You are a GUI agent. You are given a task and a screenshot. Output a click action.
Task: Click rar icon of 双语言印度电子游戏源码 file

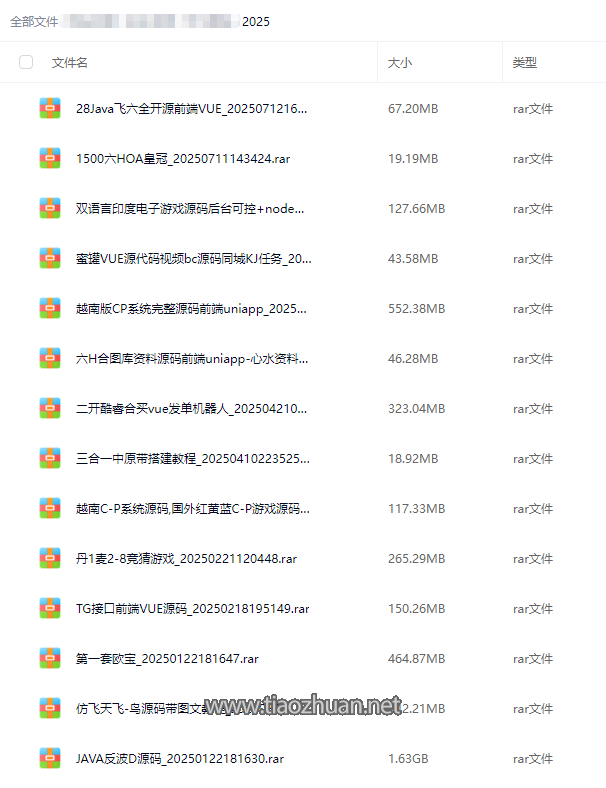point(50,209)
